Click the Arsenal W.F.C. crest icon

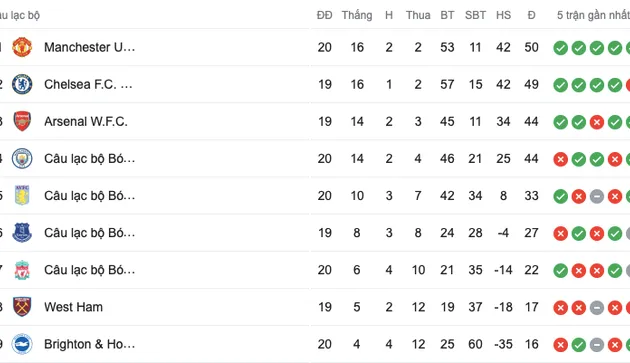coord(22,121)
